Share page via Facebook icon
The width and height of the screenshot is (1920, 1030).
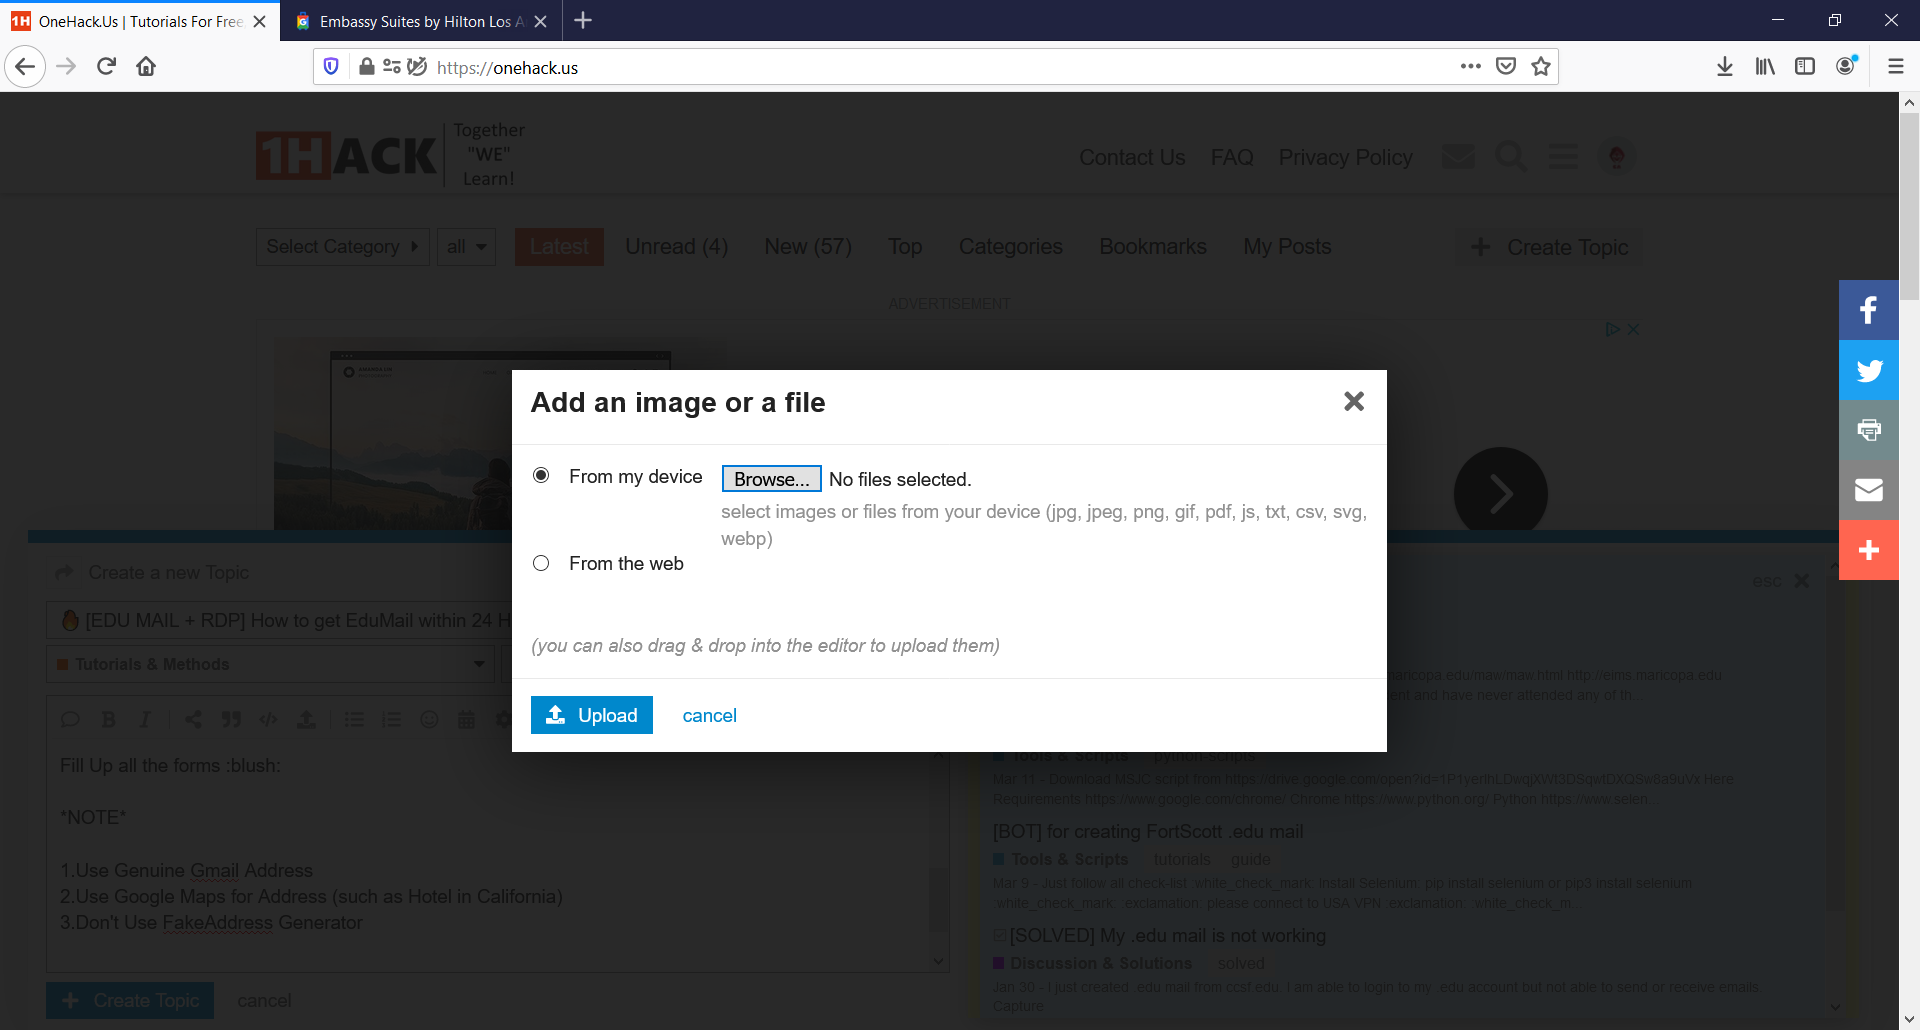1868,310
